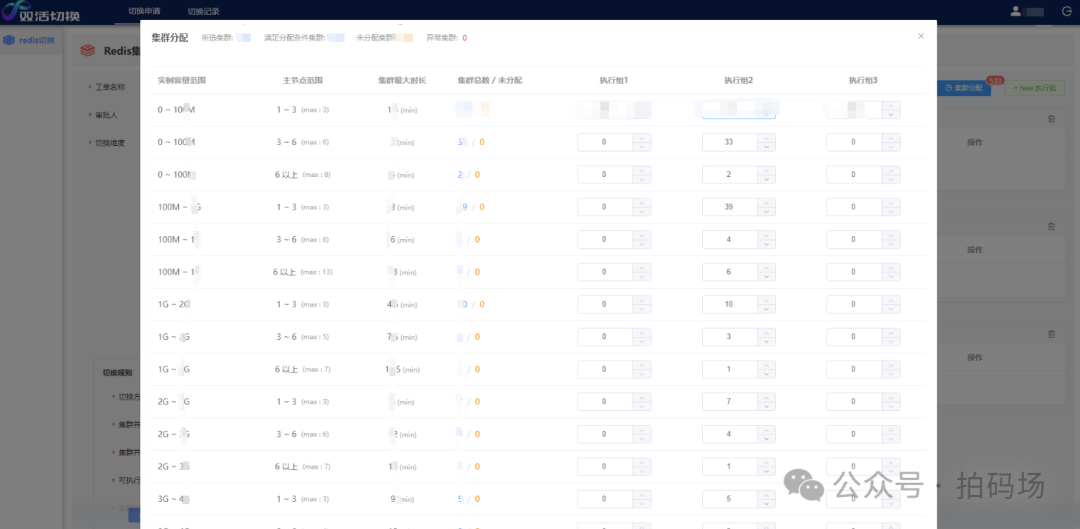The height and width of the screenshot is (529, 1080).
Task: Select the 执行组2 input showing 6
Action: click(x=730, y=272)
